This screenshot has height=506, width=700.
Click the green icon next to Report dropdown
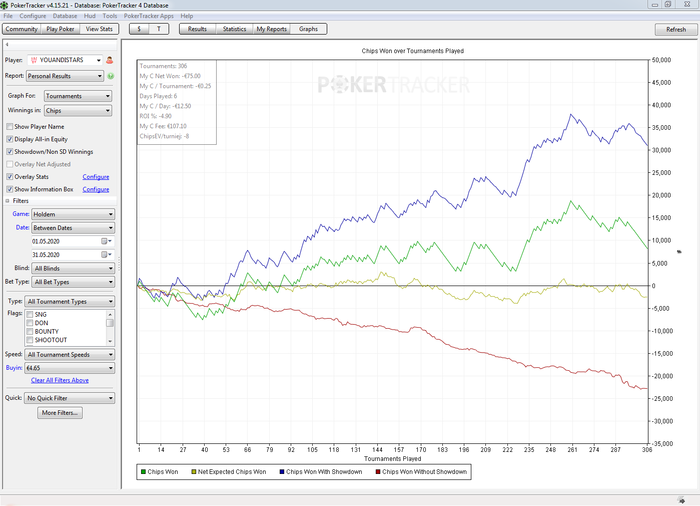(x=110, y=76)
